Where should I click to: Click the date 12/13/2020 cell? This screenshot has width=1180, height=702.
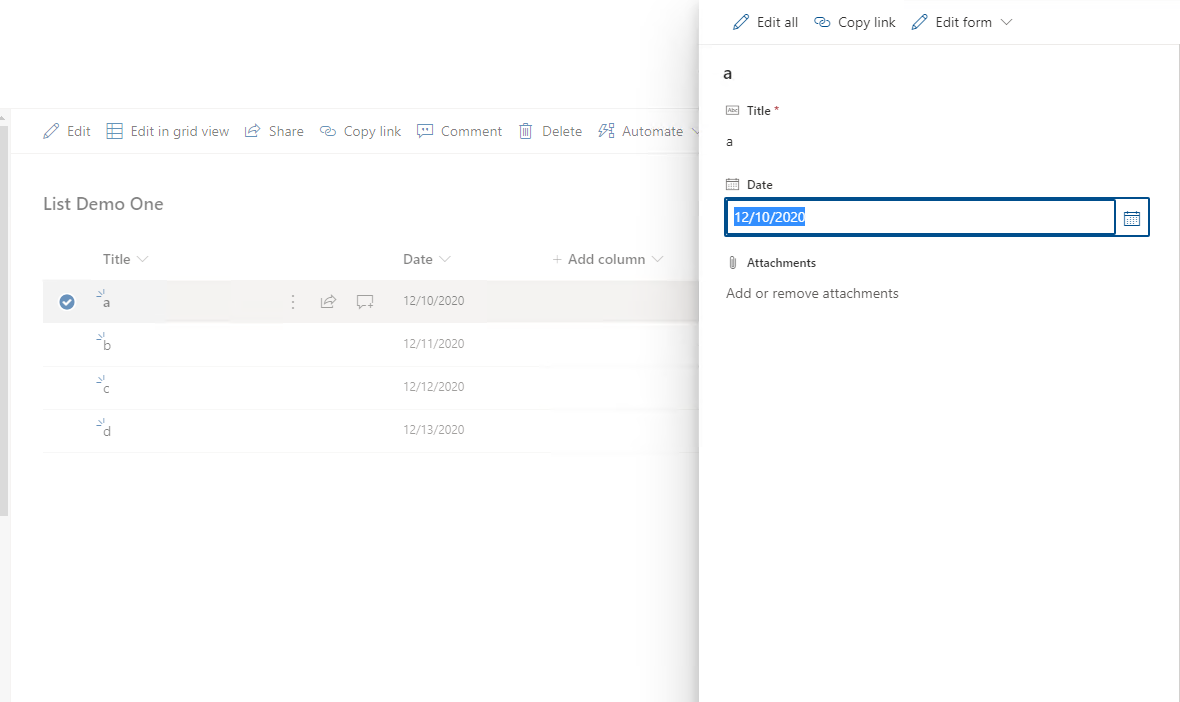[x=433, y=430]
